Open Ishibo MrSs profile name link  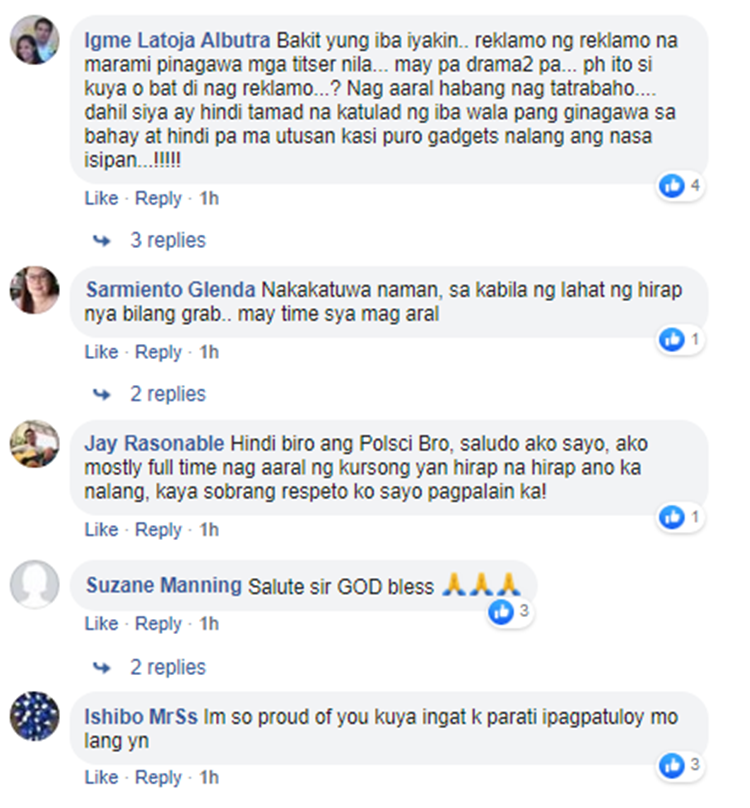pyautogui.click(x=141, y=717)
